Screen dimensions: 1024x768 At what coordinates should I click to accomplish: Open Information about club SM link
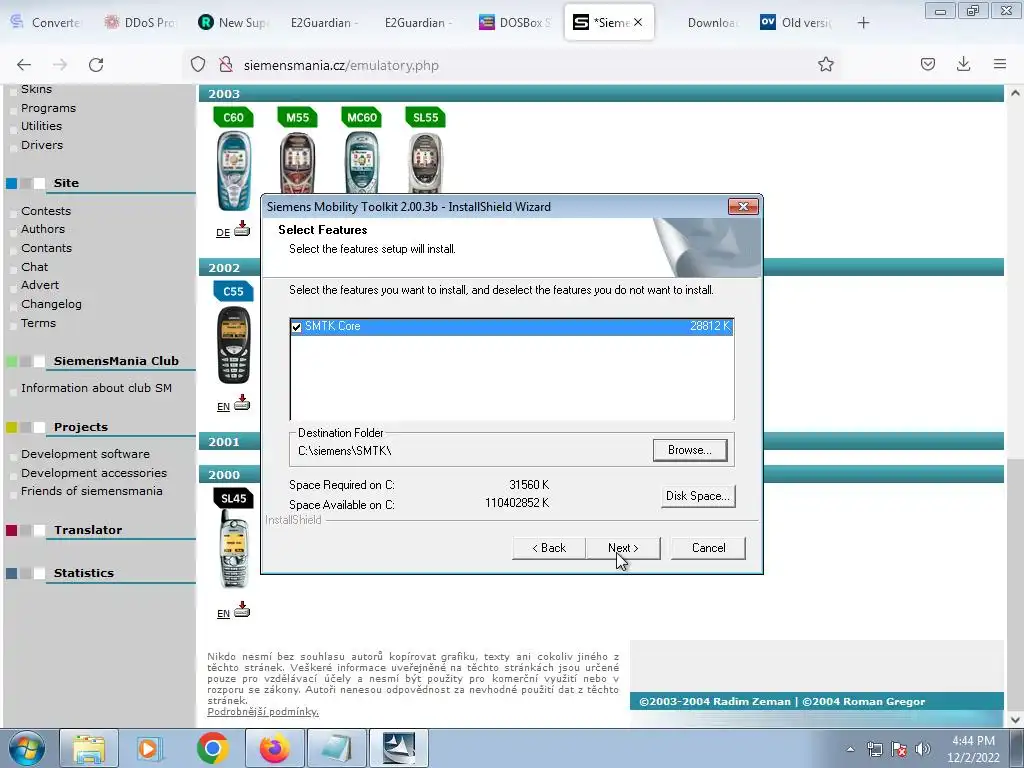click(96, 388)
